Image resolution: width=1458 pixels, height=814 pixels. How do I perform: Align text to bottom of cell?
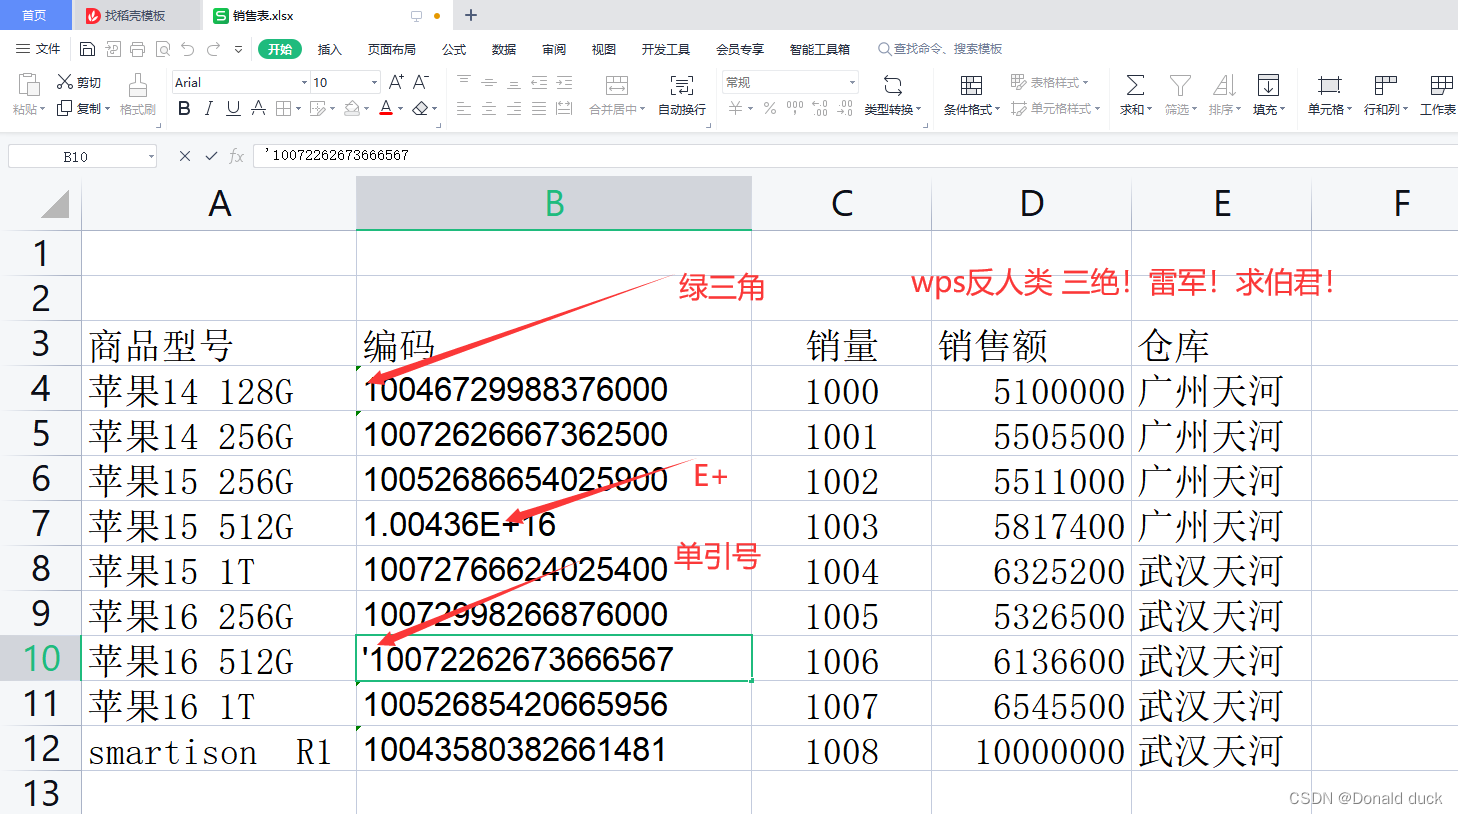tap(513, 82)
